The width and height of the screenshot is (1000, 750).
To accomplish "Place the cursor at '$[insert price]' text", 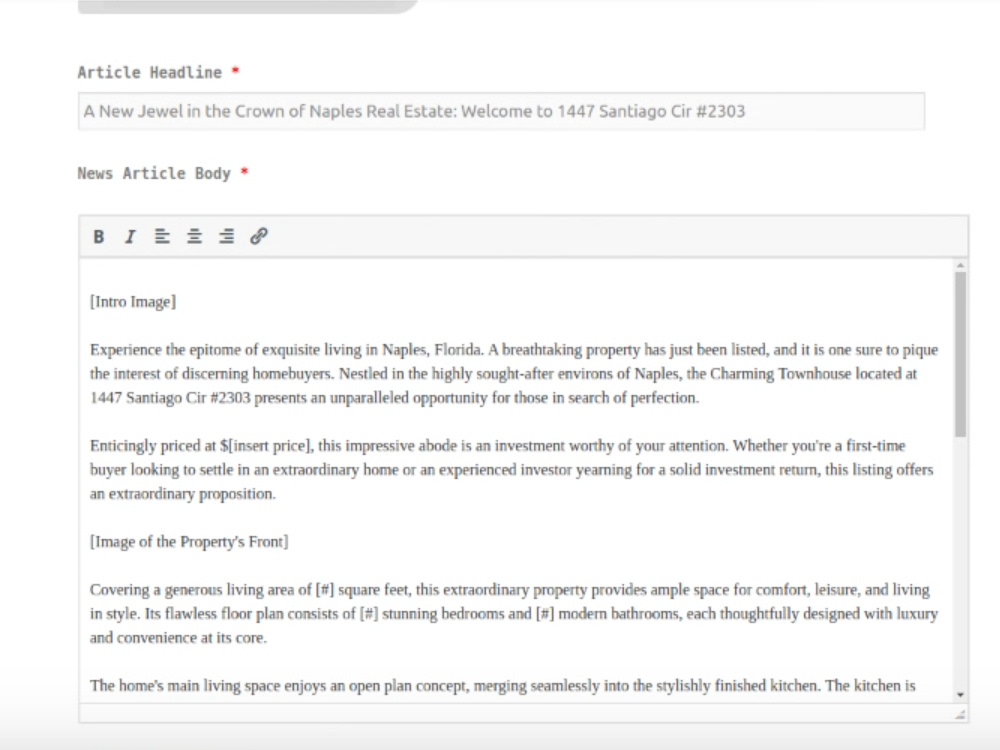I will (x=266, y=446).
